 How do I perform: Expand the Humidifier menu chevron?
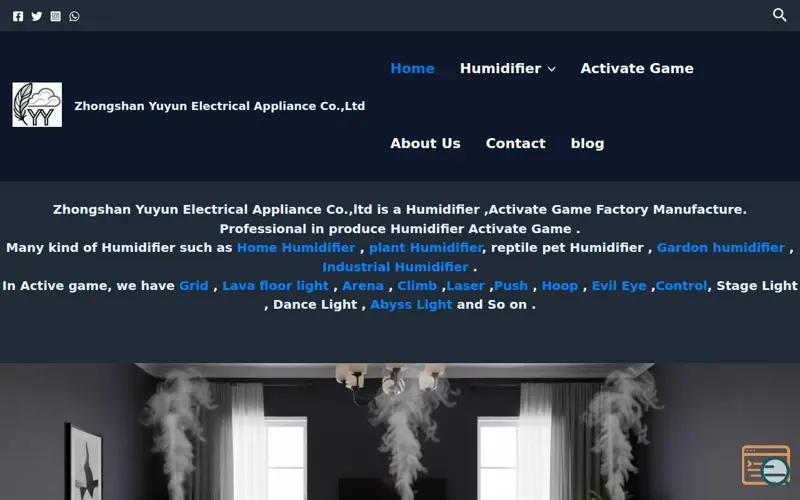coord(552,69)
